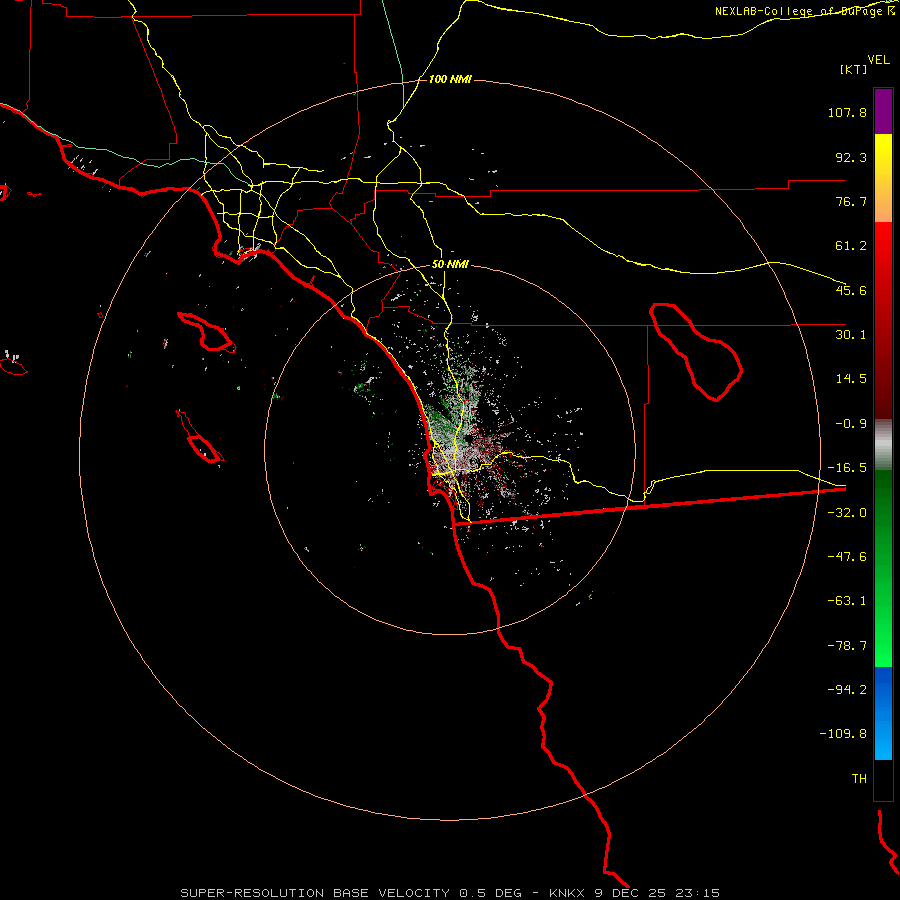The height and width of the screenshot is (900, 900).
Task: Click the 107.8 velocity scale value
Action: tap(847, 112)
